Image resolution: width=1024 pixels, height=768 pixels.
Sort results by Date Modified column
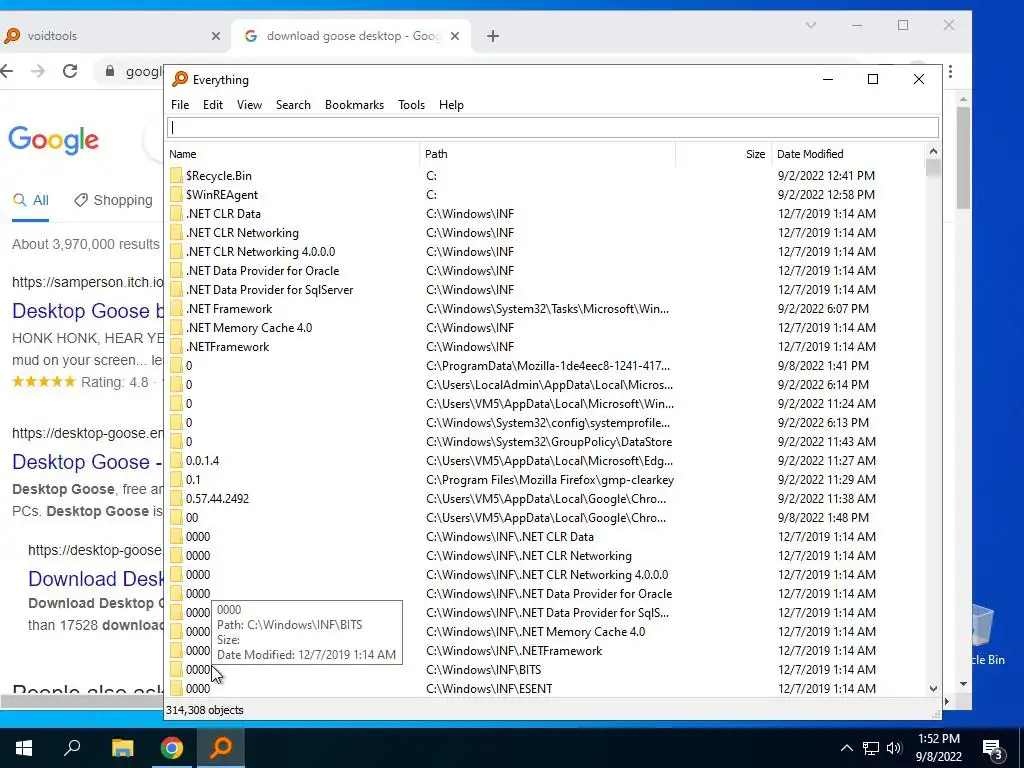click(848, 154)
